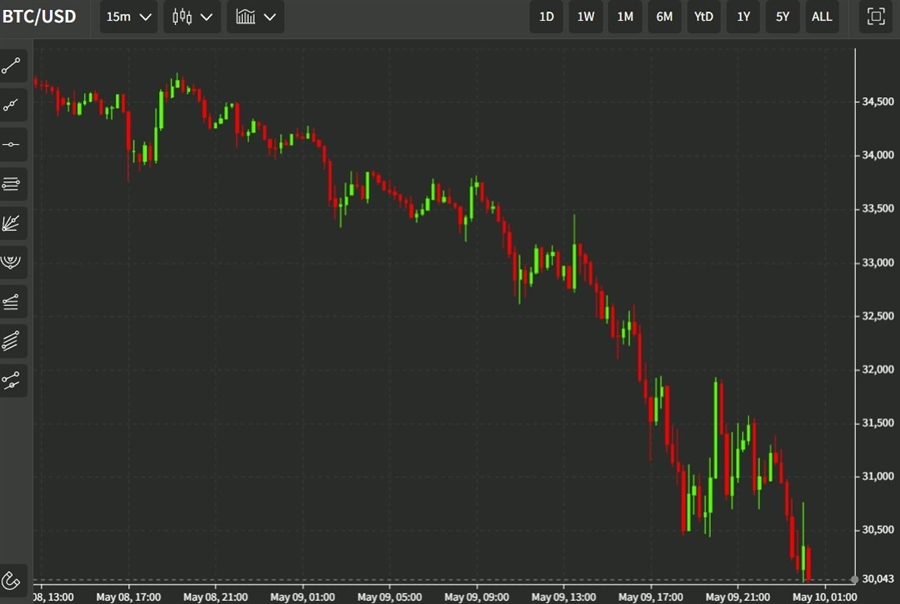Image resolution: width=900 pixels, height=604 pixels.
Task: Select the polyline path tool
Action: tap(12, 380)
